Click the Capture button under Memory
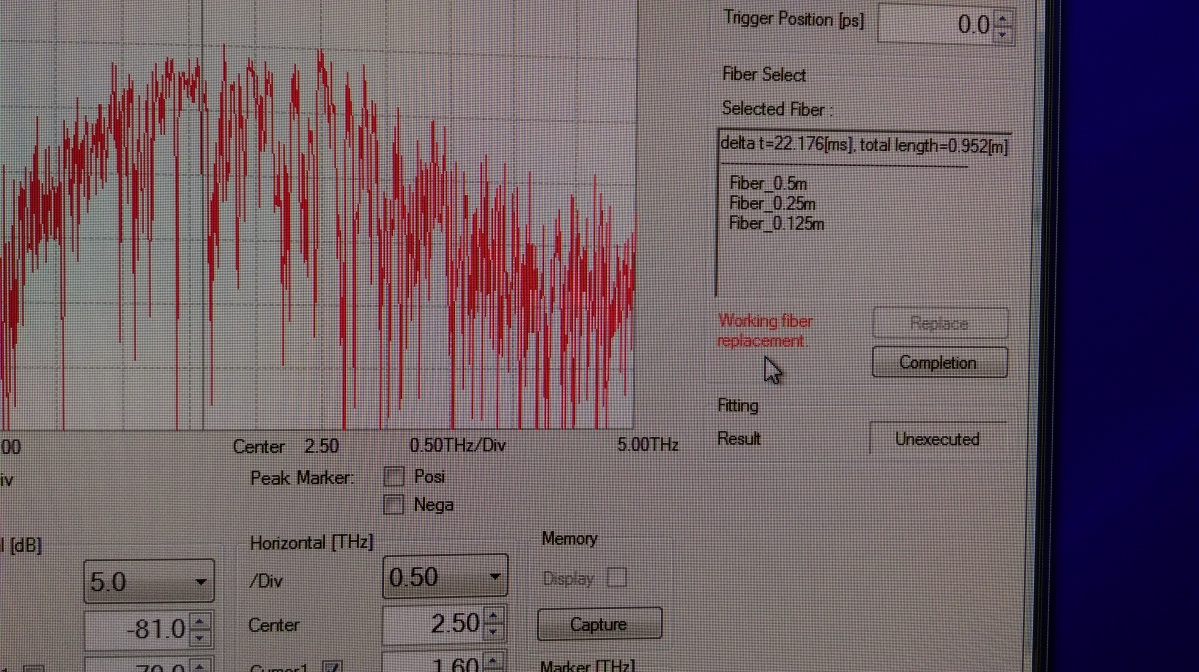1199x672 pixels. pos(598,624)
